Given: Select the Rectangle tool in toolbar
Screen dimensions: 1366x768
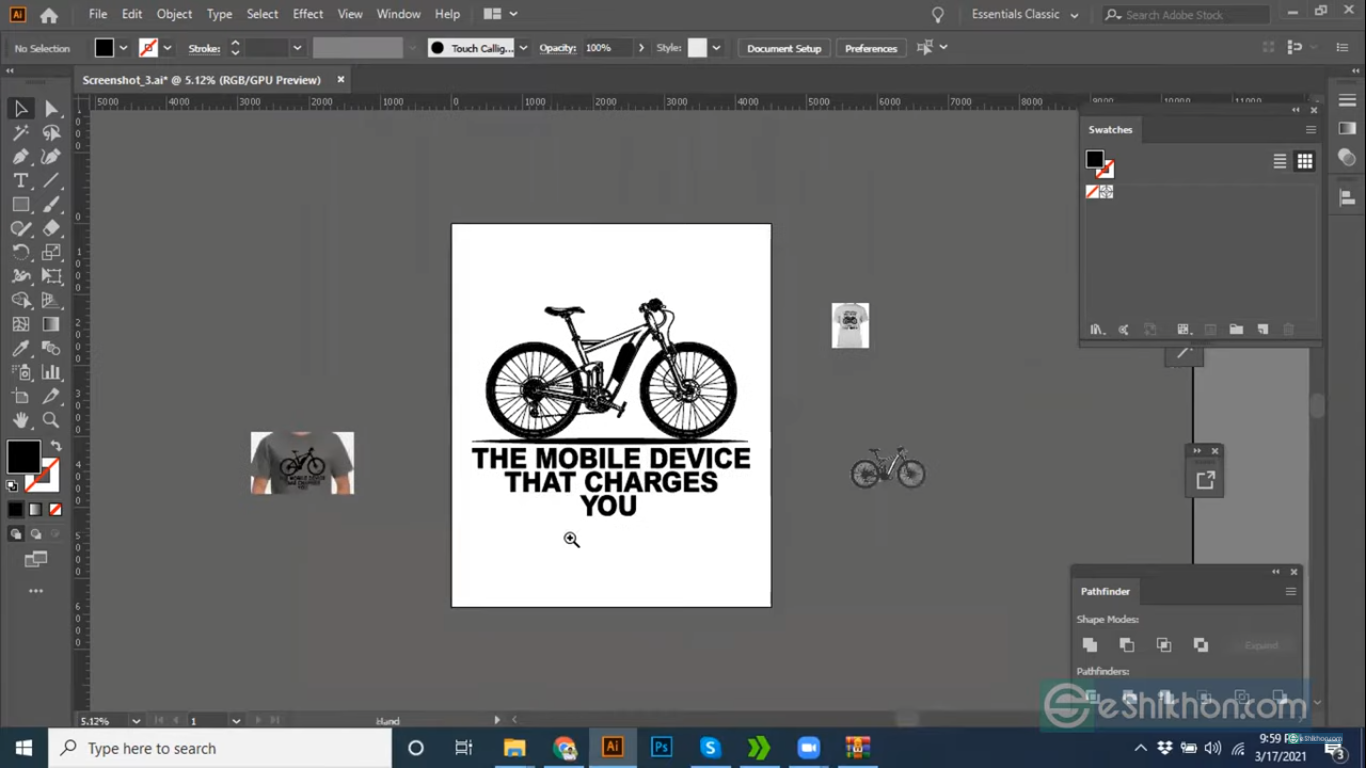Looking at the screenshot, I should point(20,204).
